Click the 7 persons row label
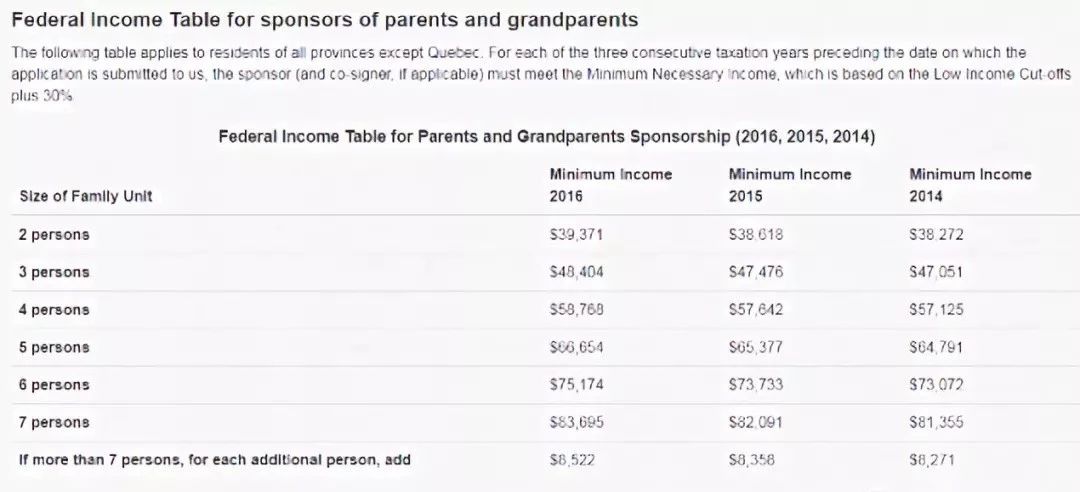Image resolution: width=1080 pixels, height=492 pixels. click(54, 422)
